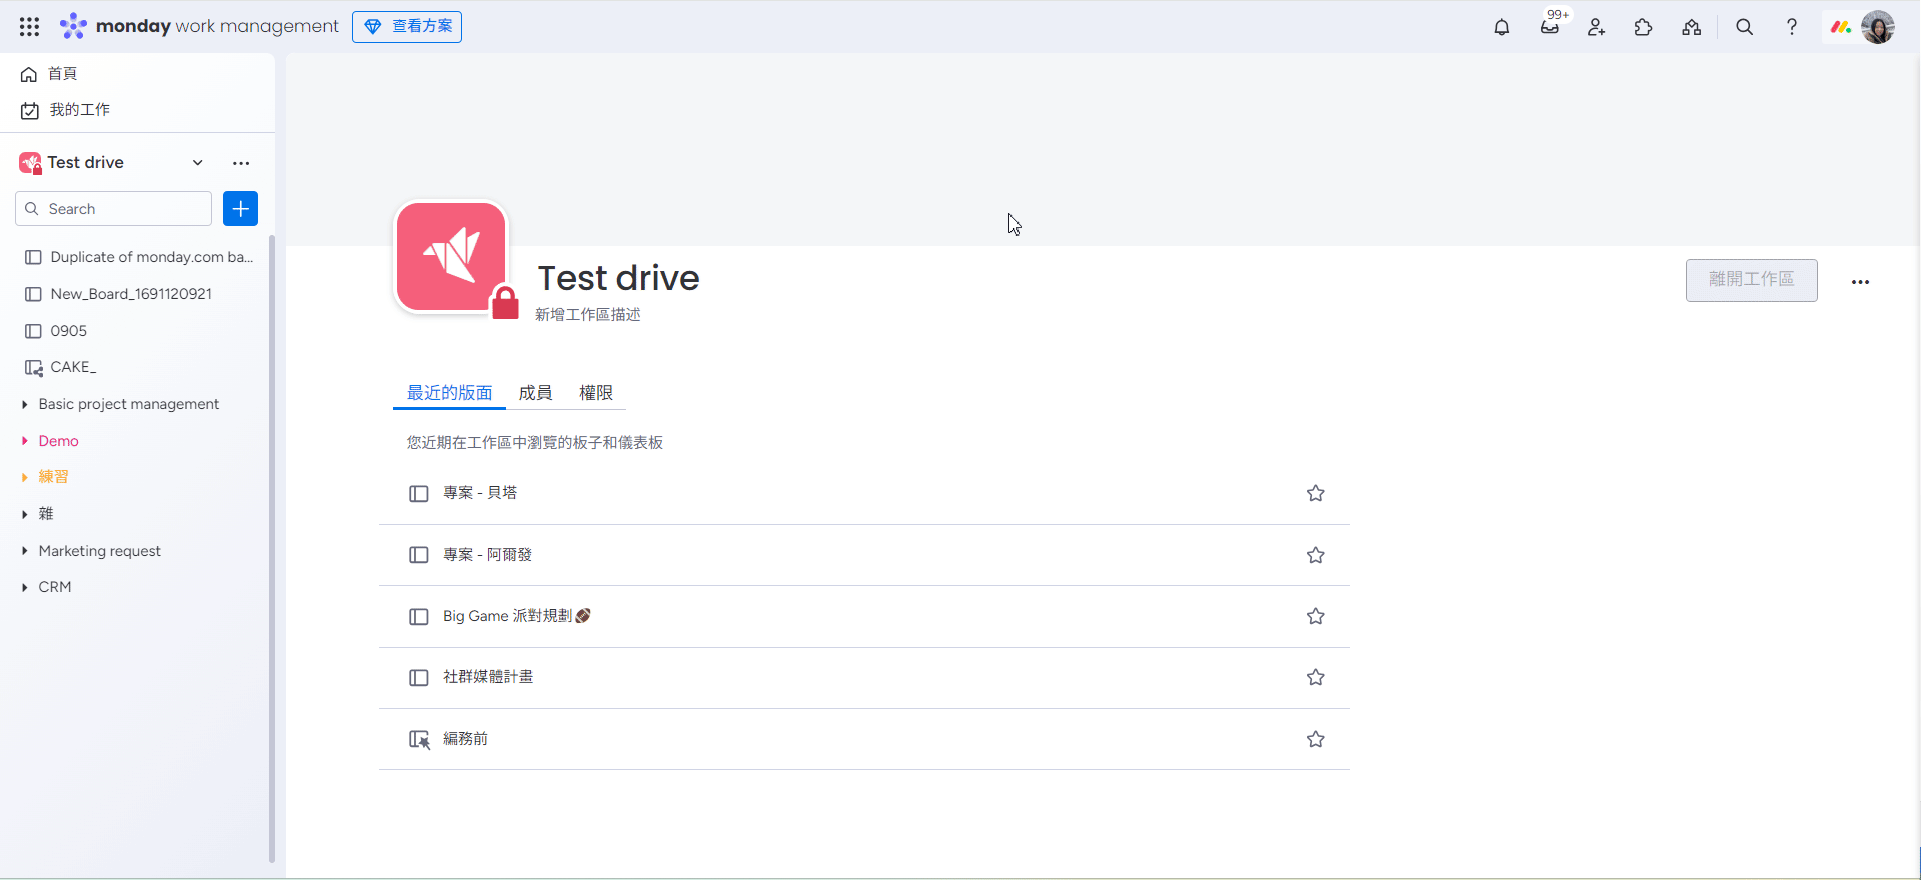Click the user avatar profile picture

[1878, 27]
